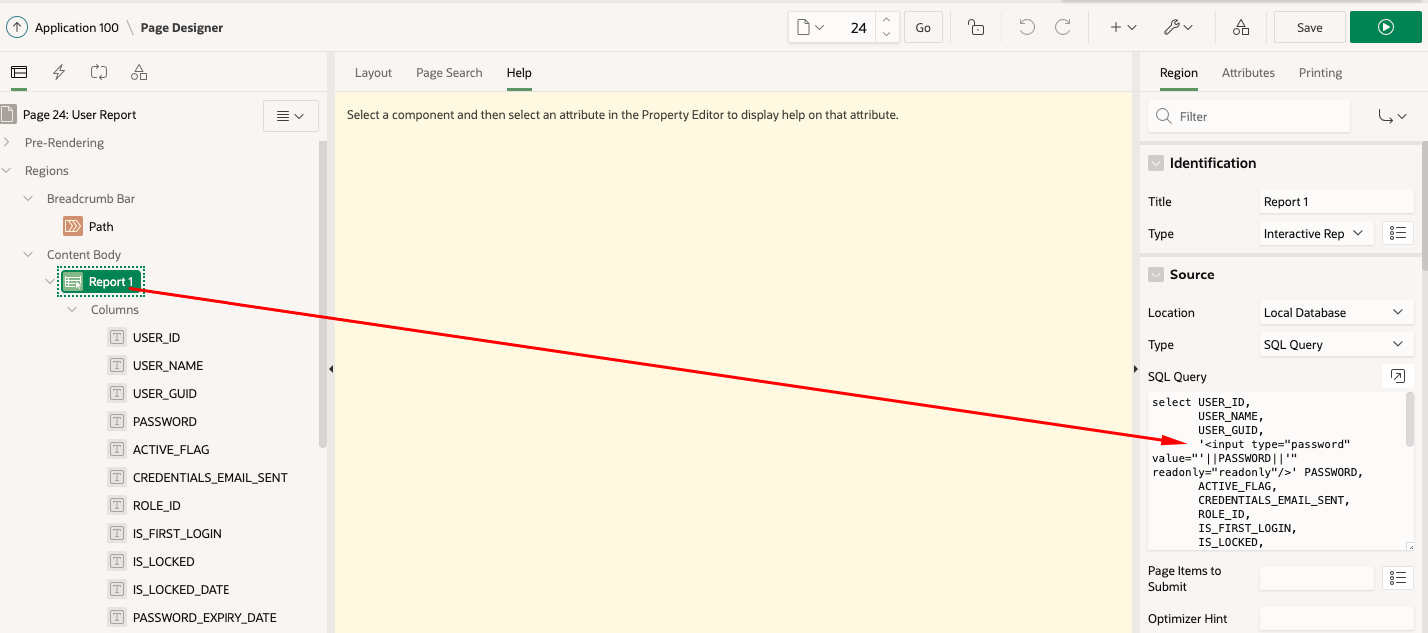Open the region Type dropdown
This screenshot has height=633, width=1428.
coord(1317,234)
